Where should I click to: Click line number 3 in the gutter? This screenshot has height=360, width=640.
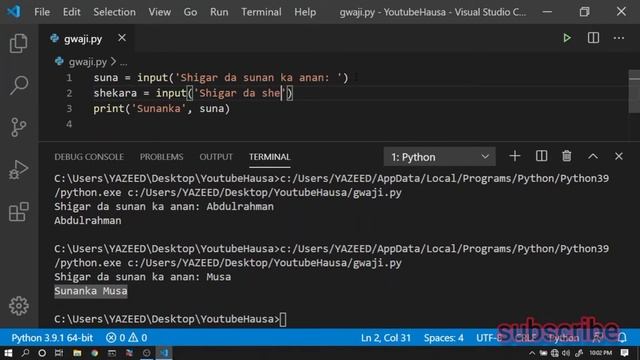tap(69, 109)
